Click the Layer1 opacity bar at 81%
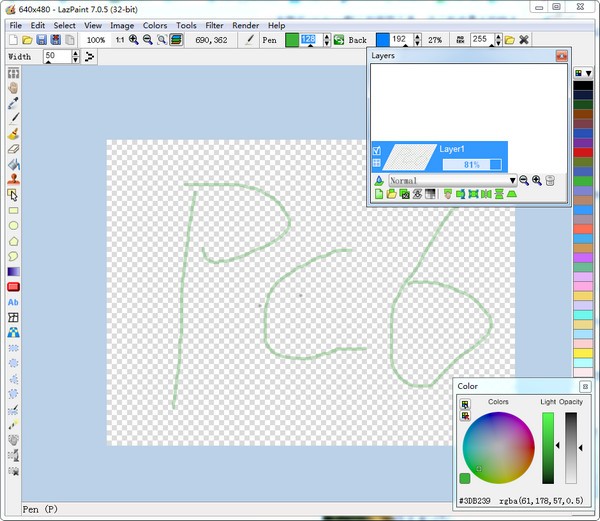 (472, 164)
